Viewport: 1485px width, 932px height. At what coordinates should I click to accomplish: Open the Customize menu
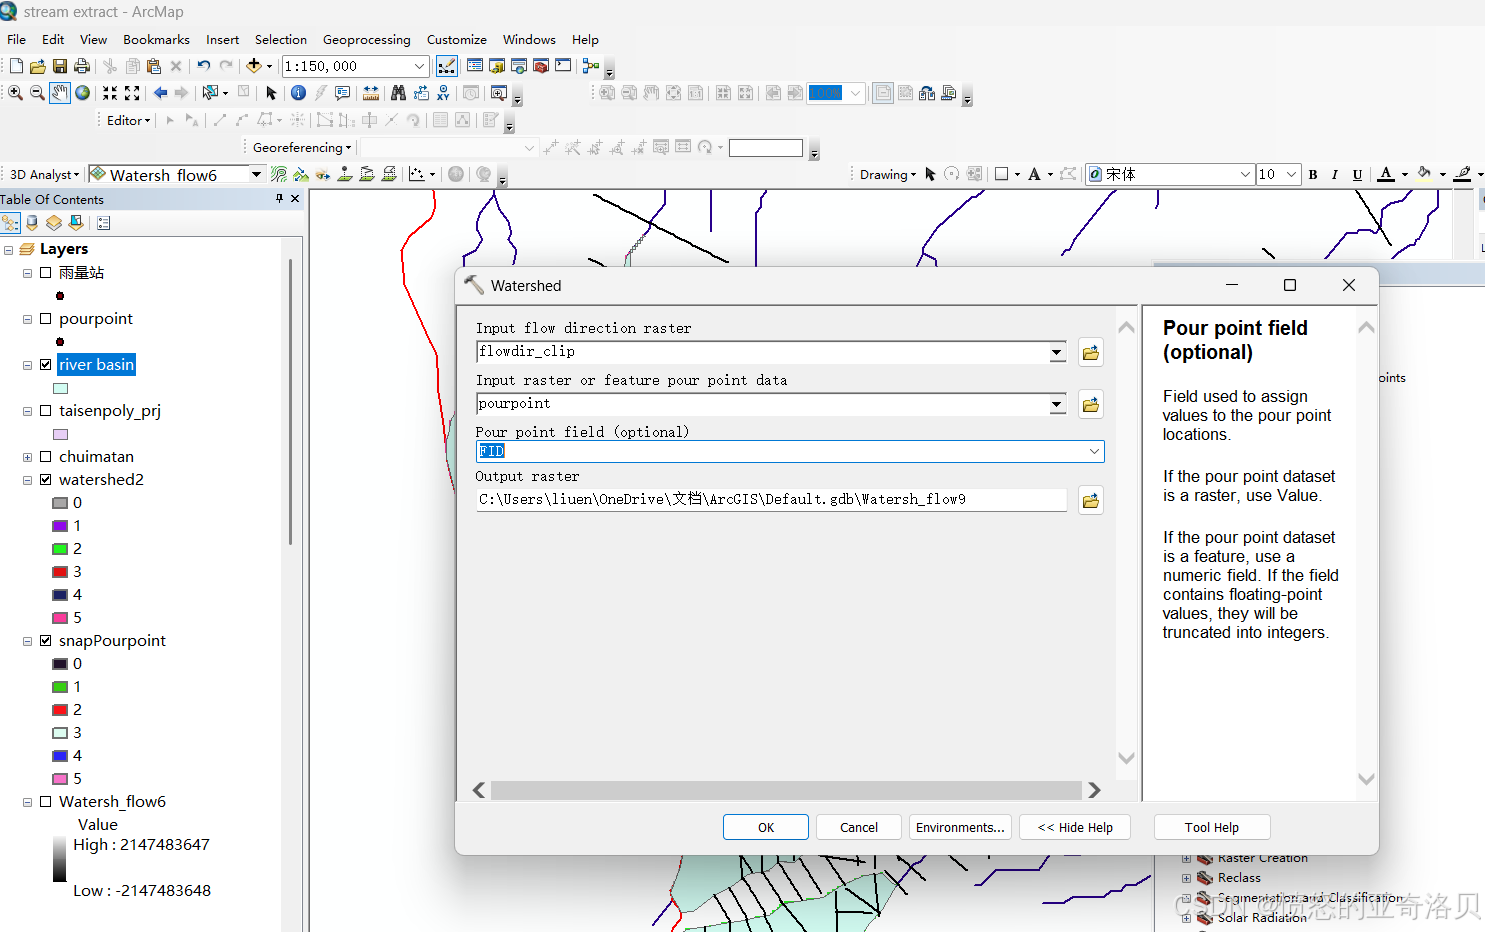click(456, 39)
